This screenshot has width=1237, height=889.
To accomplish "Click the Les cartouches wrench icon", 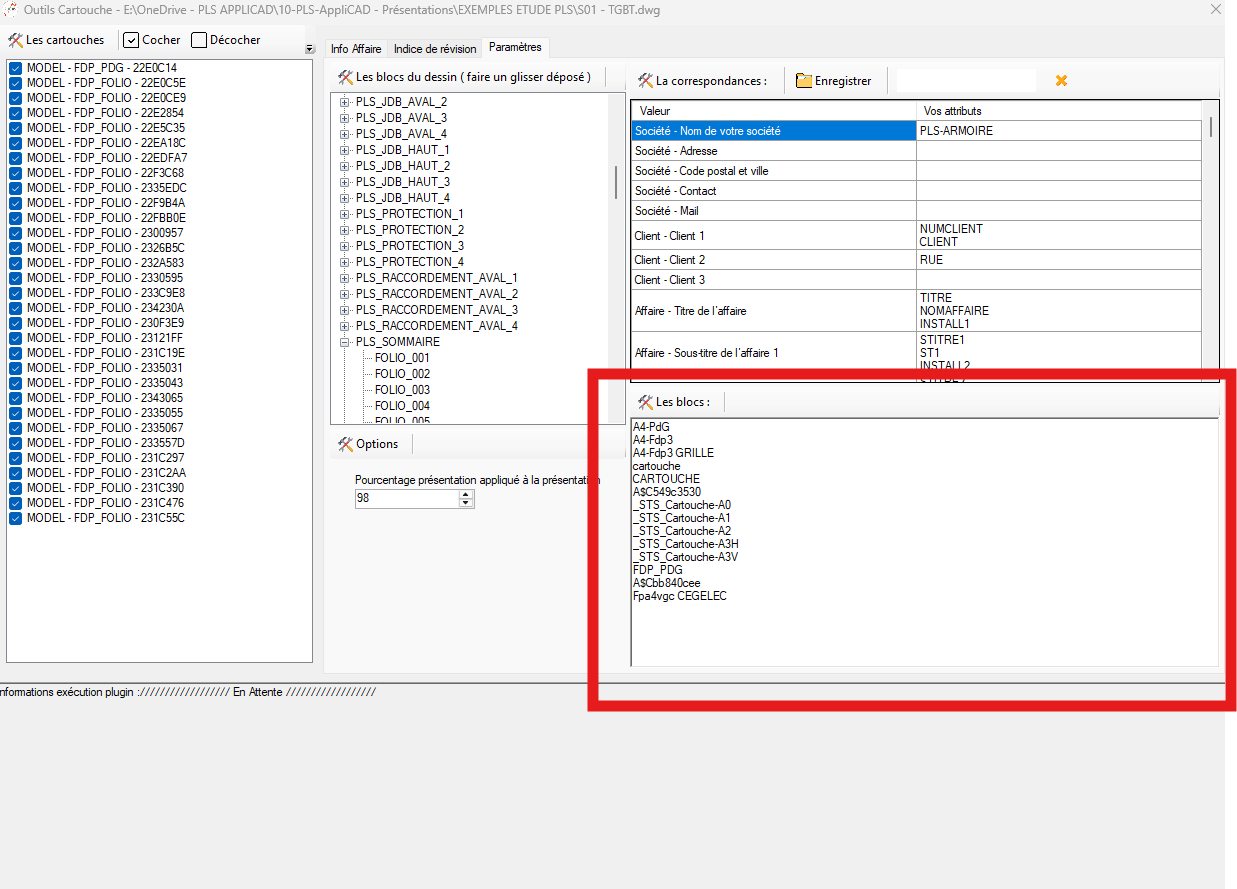I will (17, 40).
